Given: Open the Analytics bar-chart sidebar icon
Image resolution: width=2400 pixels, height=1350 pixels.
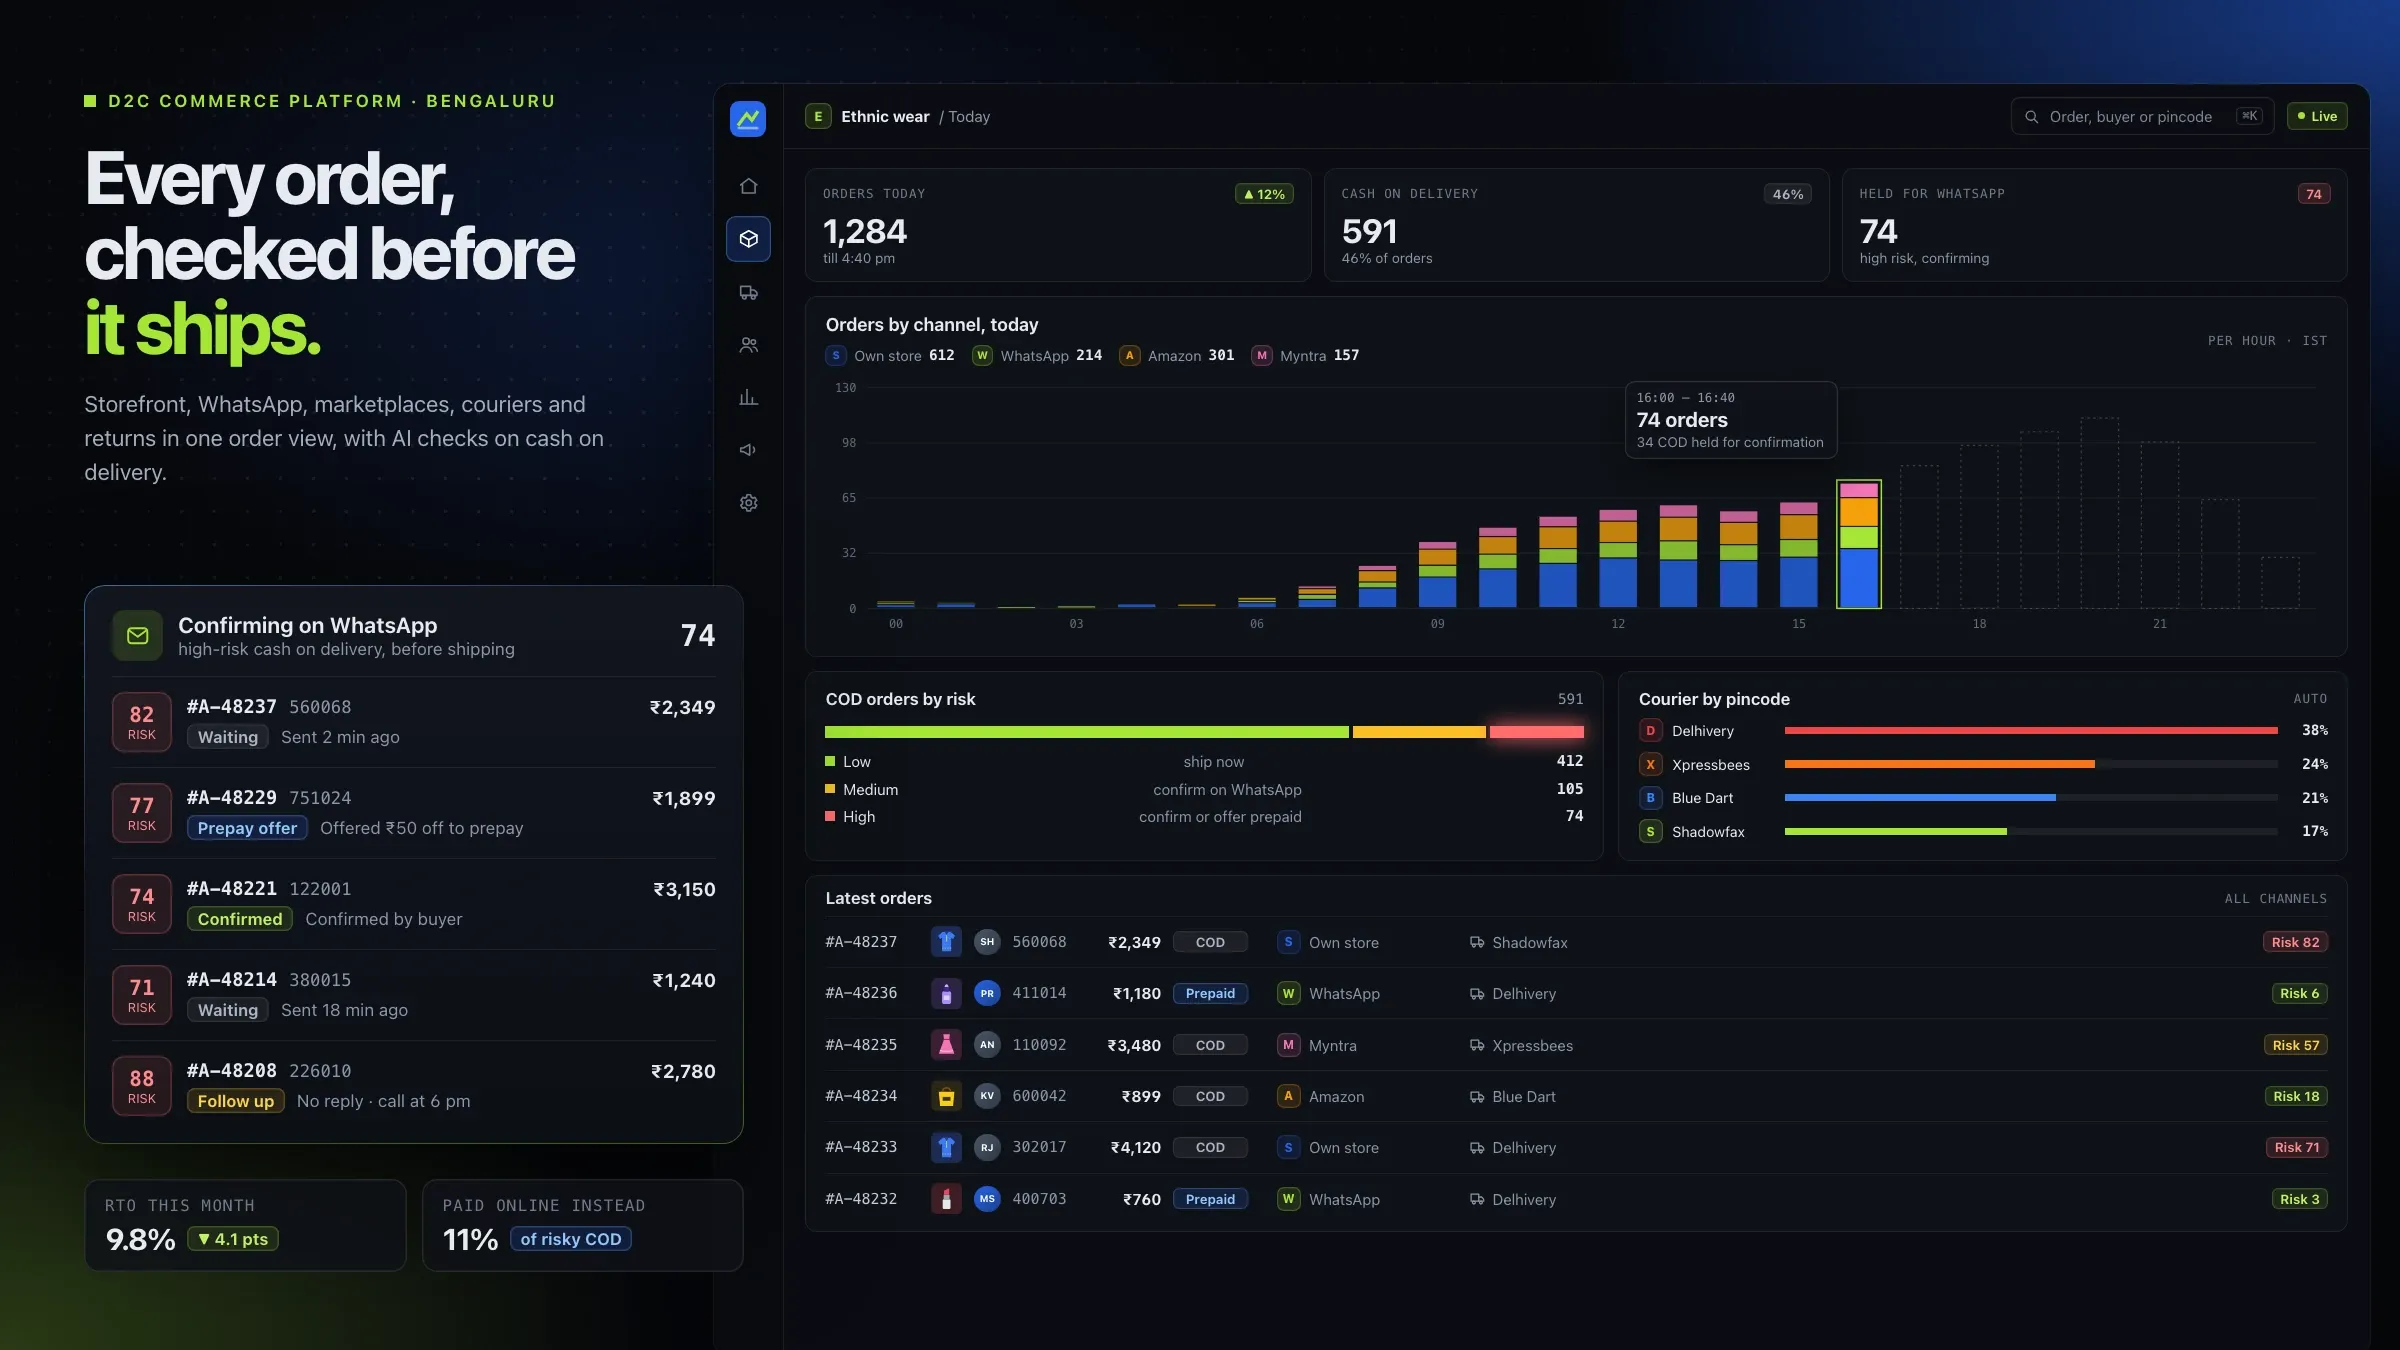Looking at the screenshot, I should [x=748, y=398].
